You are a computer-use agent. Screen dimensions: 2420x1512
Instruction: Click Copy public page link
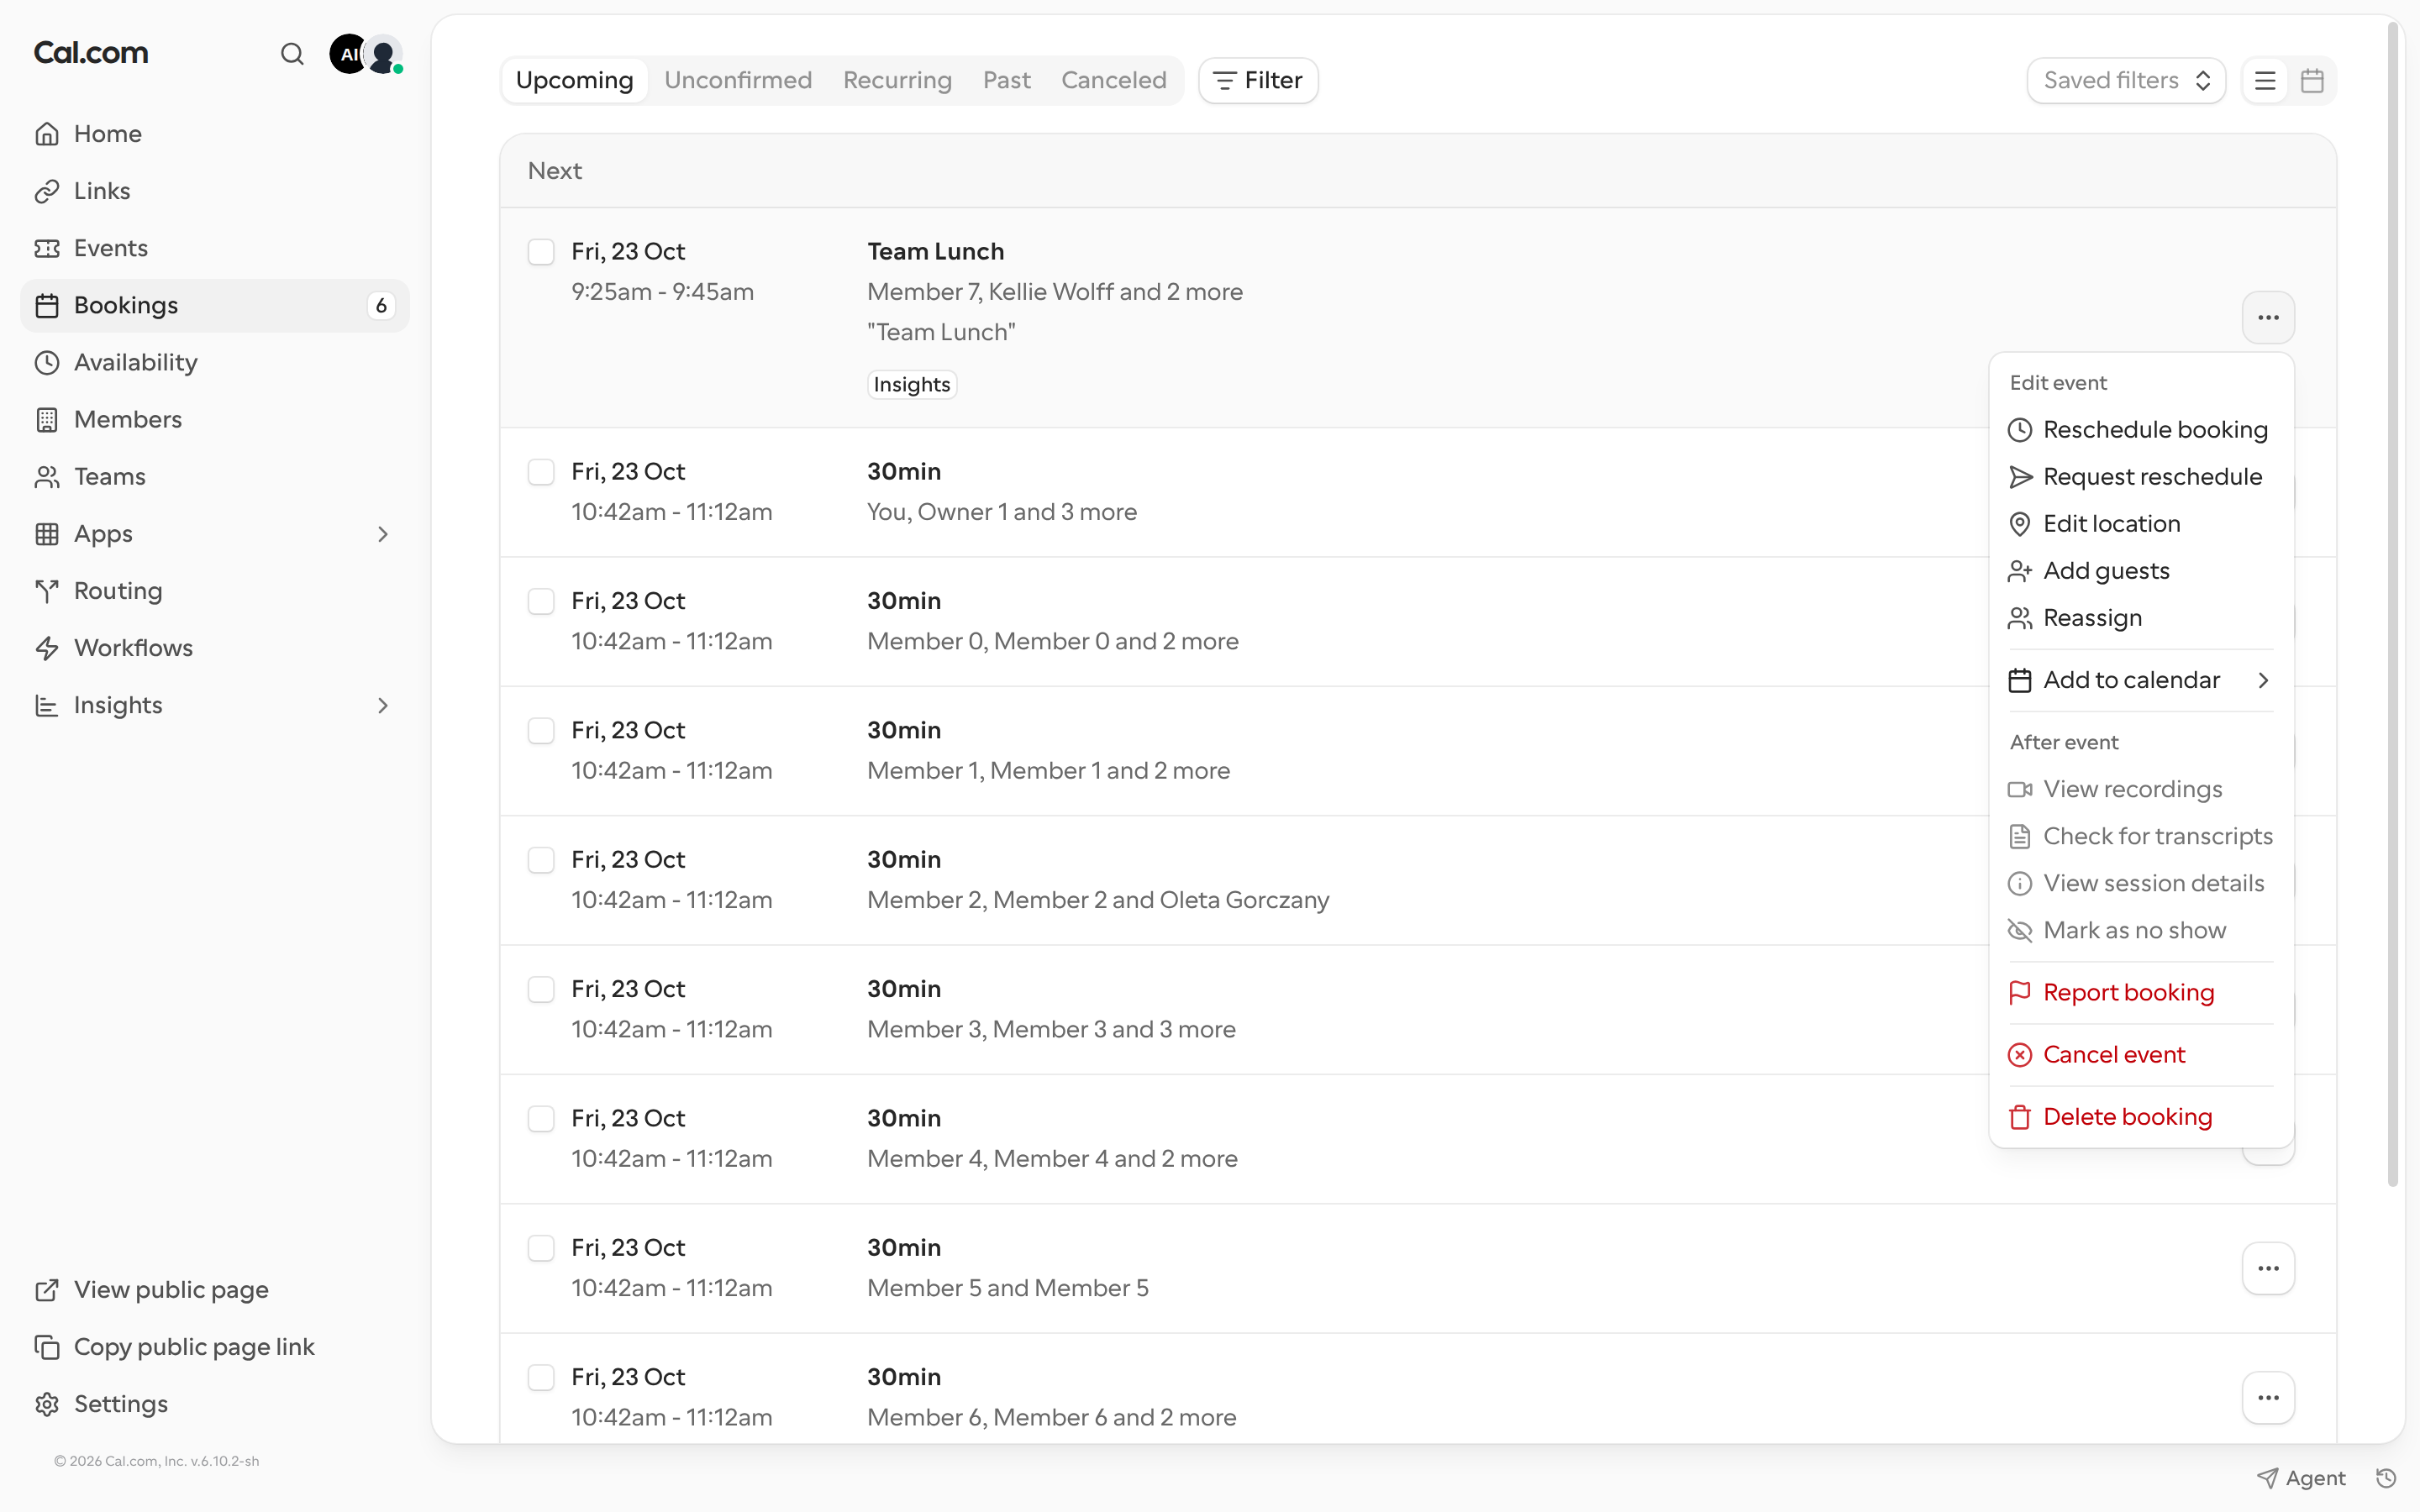coord(215,1347)
